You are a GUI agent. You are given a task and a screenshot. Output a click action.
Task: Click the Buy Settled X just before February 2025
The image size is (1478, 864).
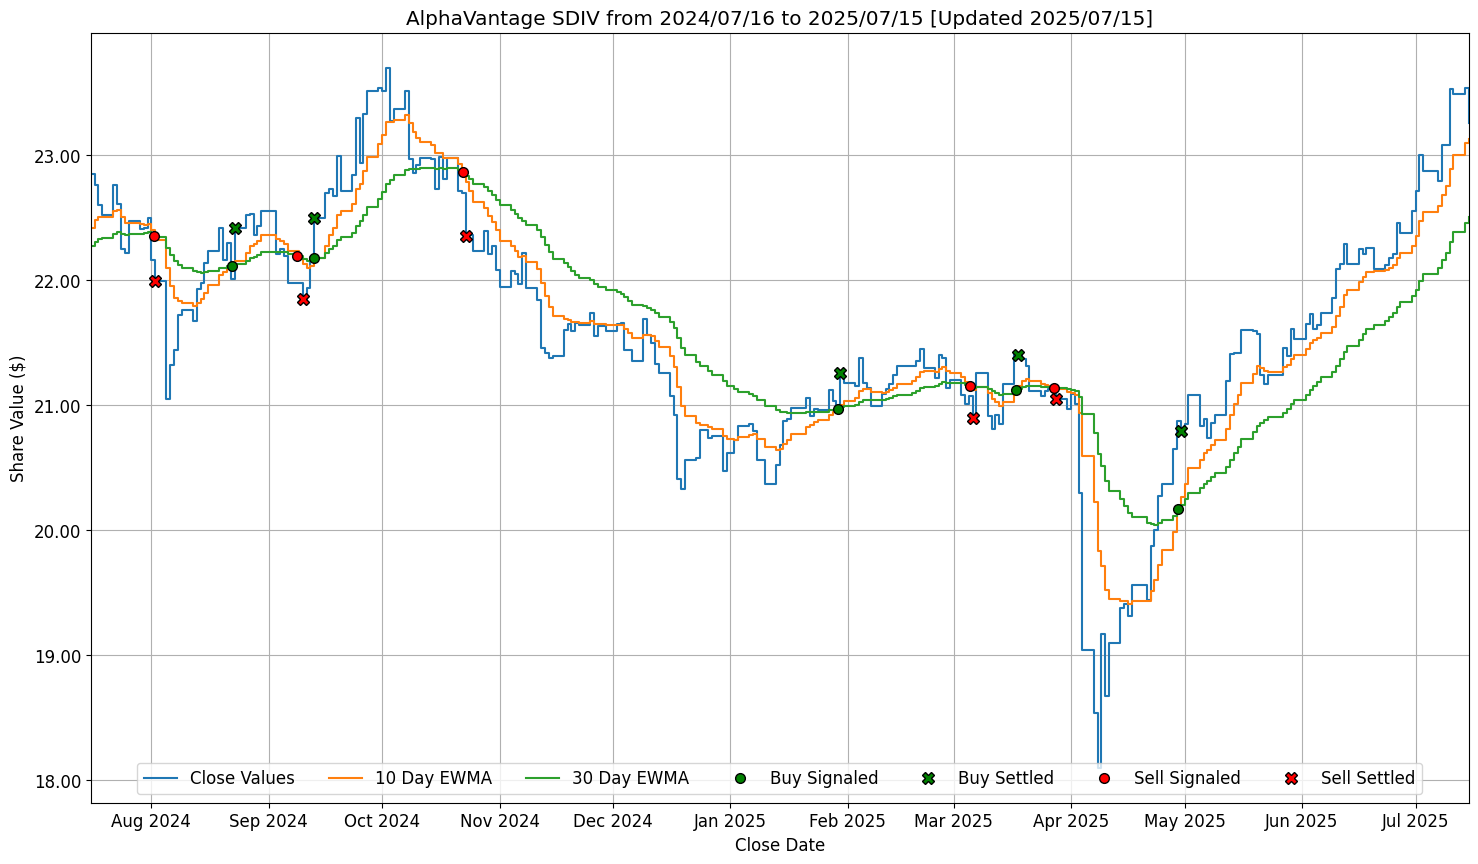pos(840,373)
